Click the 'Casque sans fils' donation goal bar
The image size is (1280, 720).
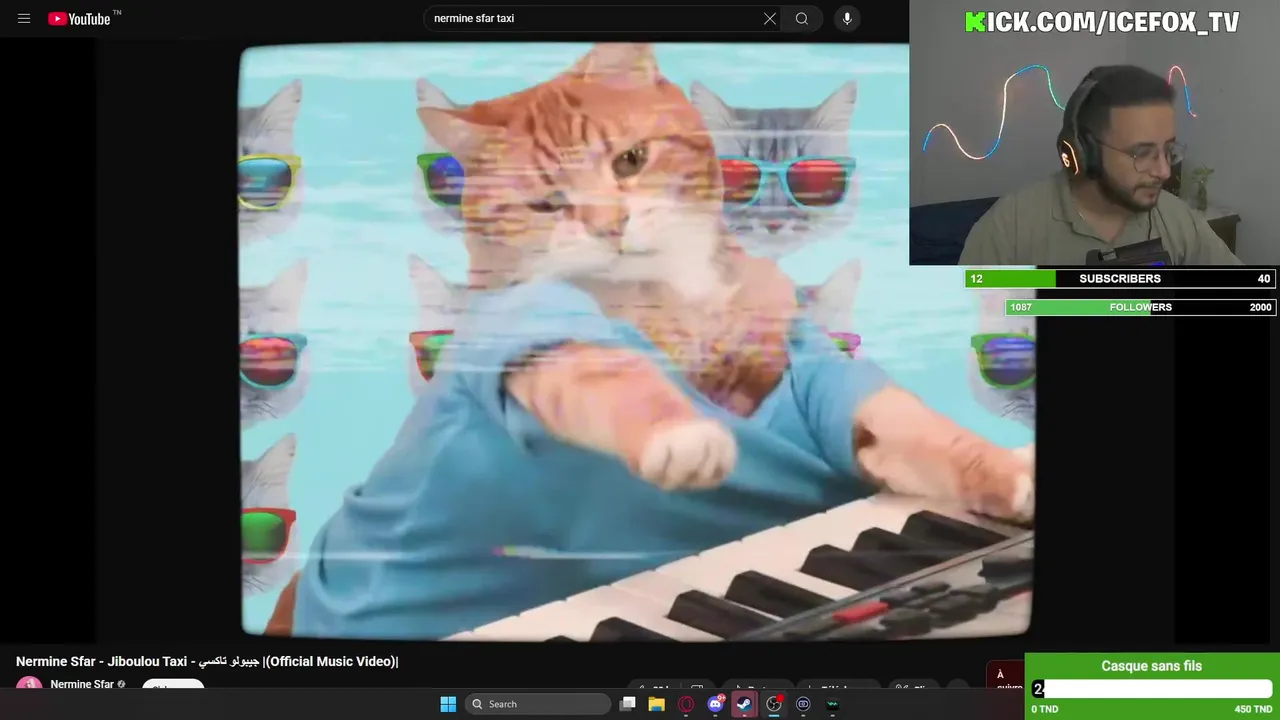(x=1152, y=688)
